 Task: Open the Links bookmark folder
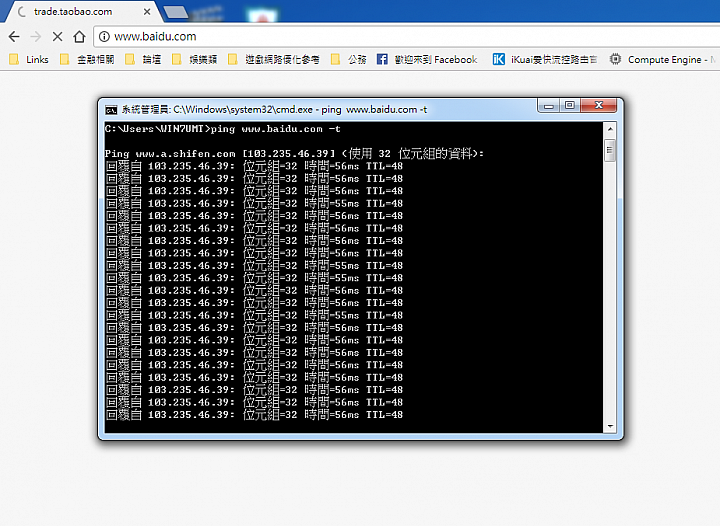(29, 59)
